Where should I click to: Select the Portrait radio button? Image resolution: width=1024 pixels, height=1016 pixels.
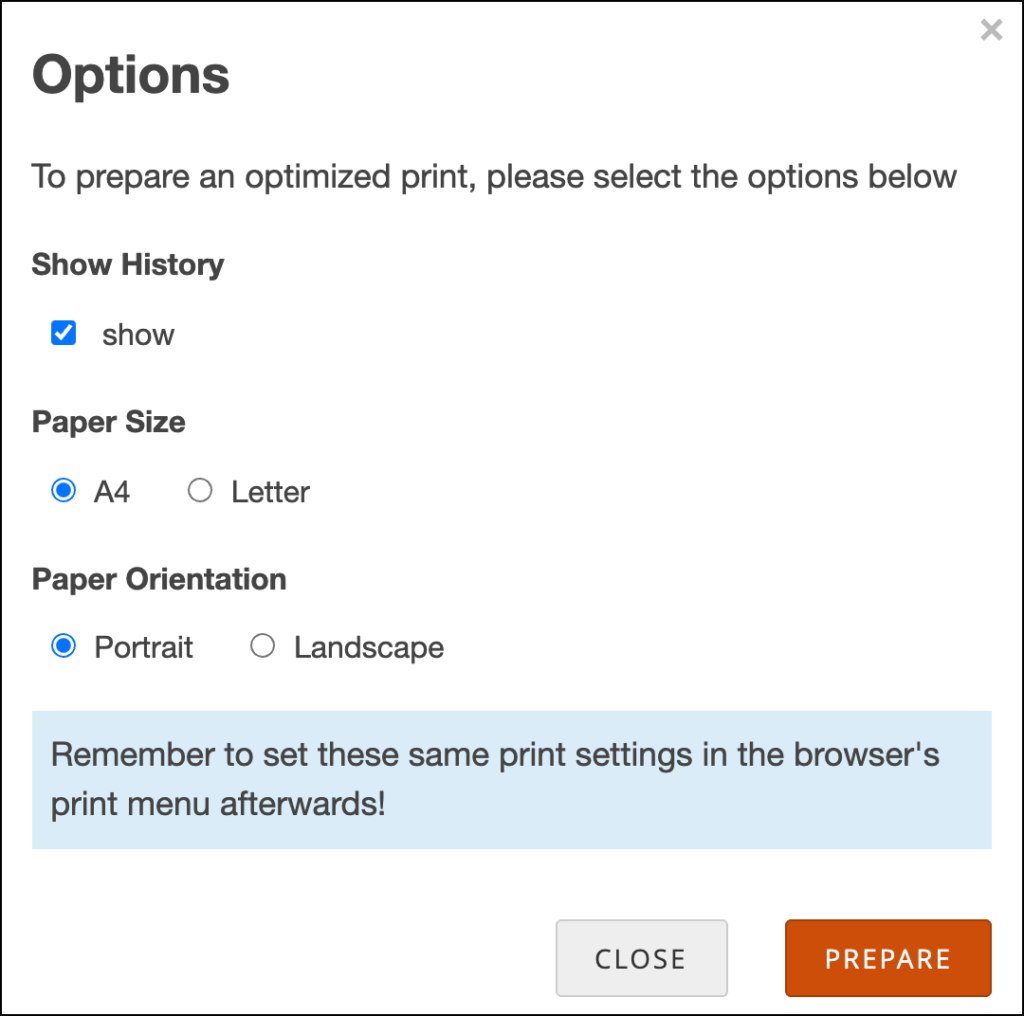(x=63, y=646)
